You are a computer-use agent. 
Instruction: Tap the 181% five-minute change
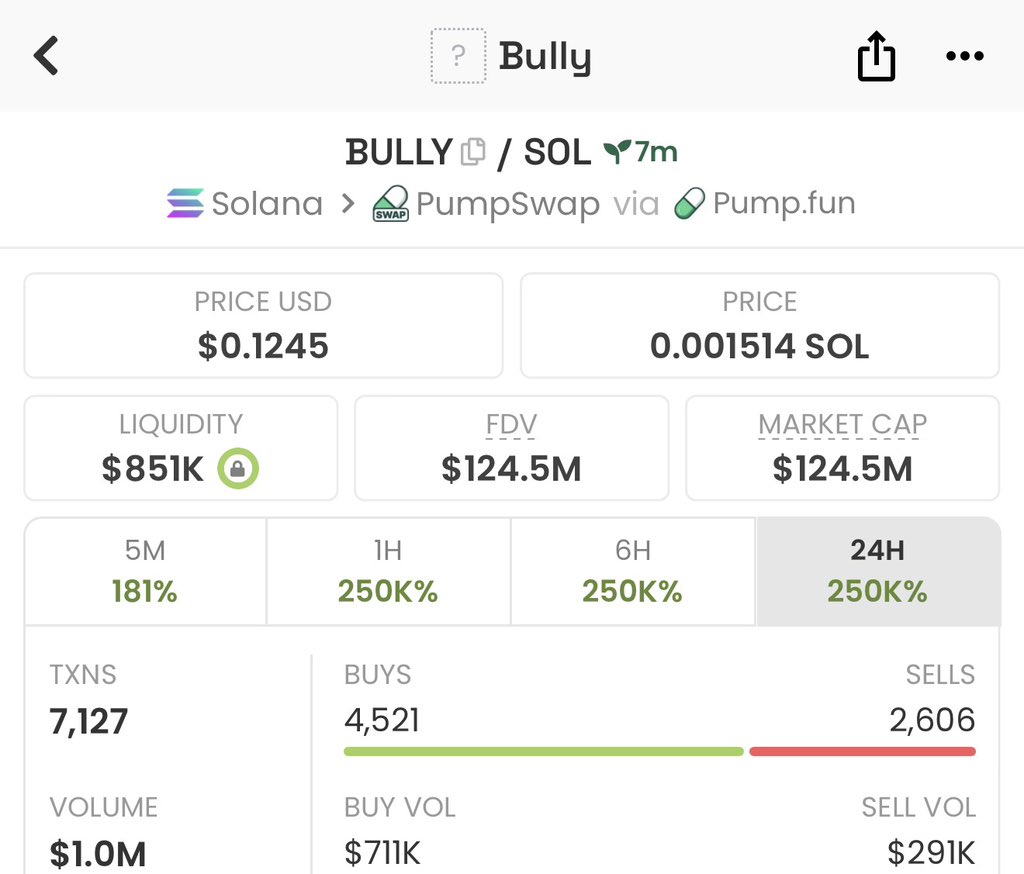[144, 592]
